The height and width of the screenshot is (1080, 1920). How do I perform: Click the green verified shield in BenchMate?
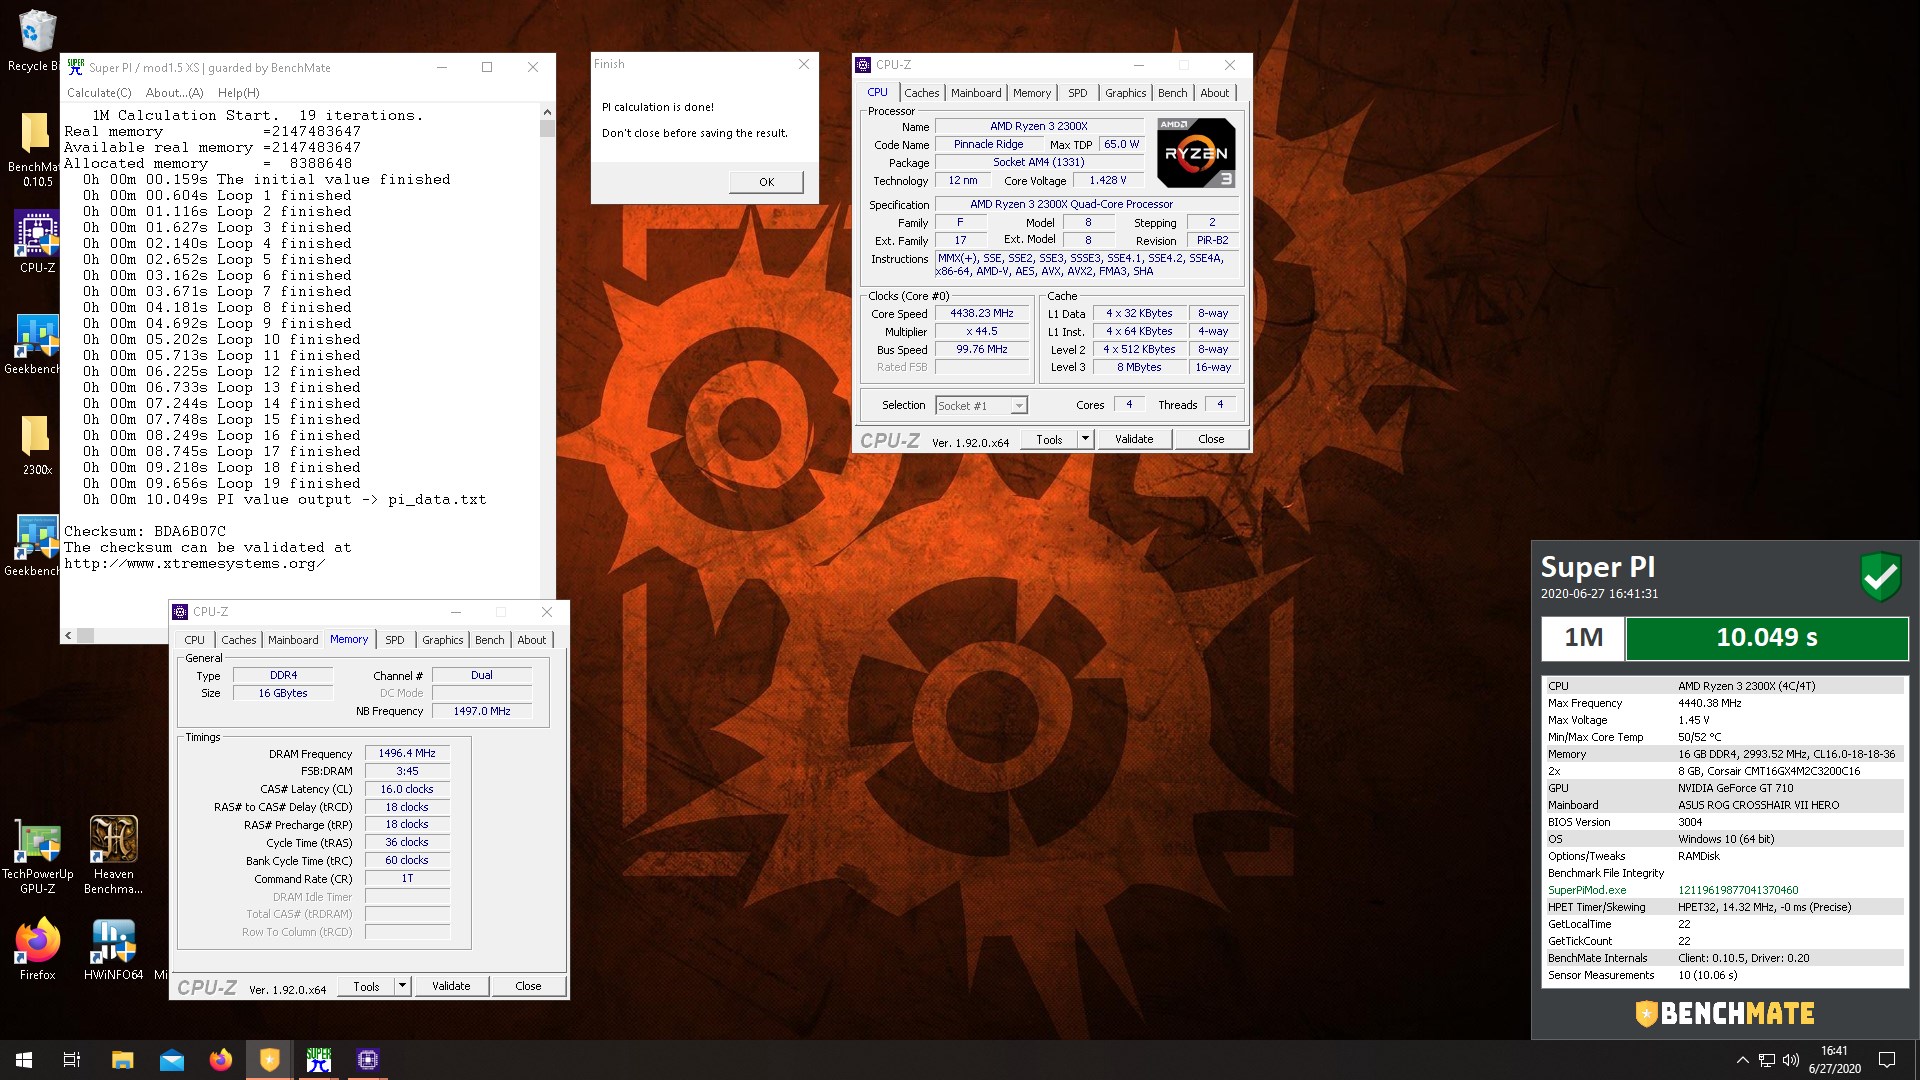click(1880, 576)
